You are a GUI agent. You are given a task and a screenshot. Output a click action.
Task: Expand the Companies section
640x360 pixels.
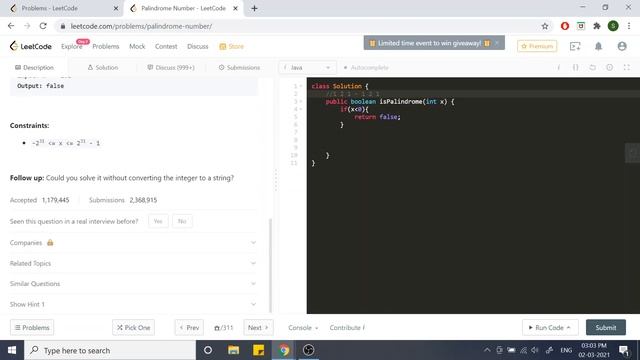[x=133, y=242]
